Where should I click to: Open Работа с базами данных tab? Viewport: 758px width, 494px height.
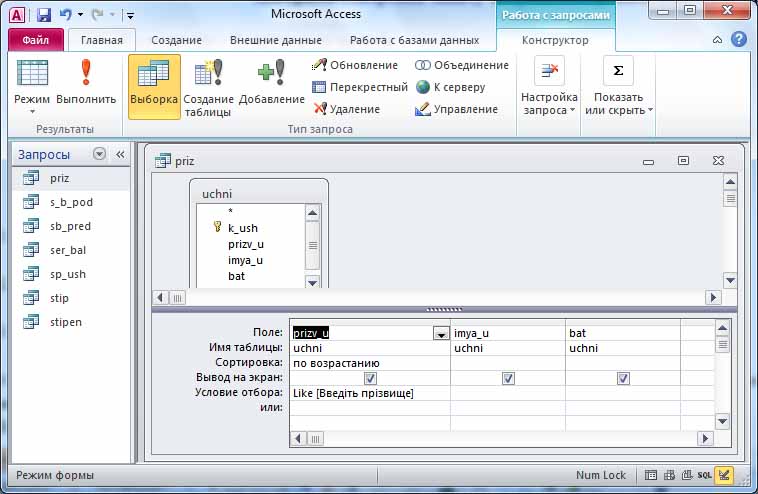tap(414, 40)
